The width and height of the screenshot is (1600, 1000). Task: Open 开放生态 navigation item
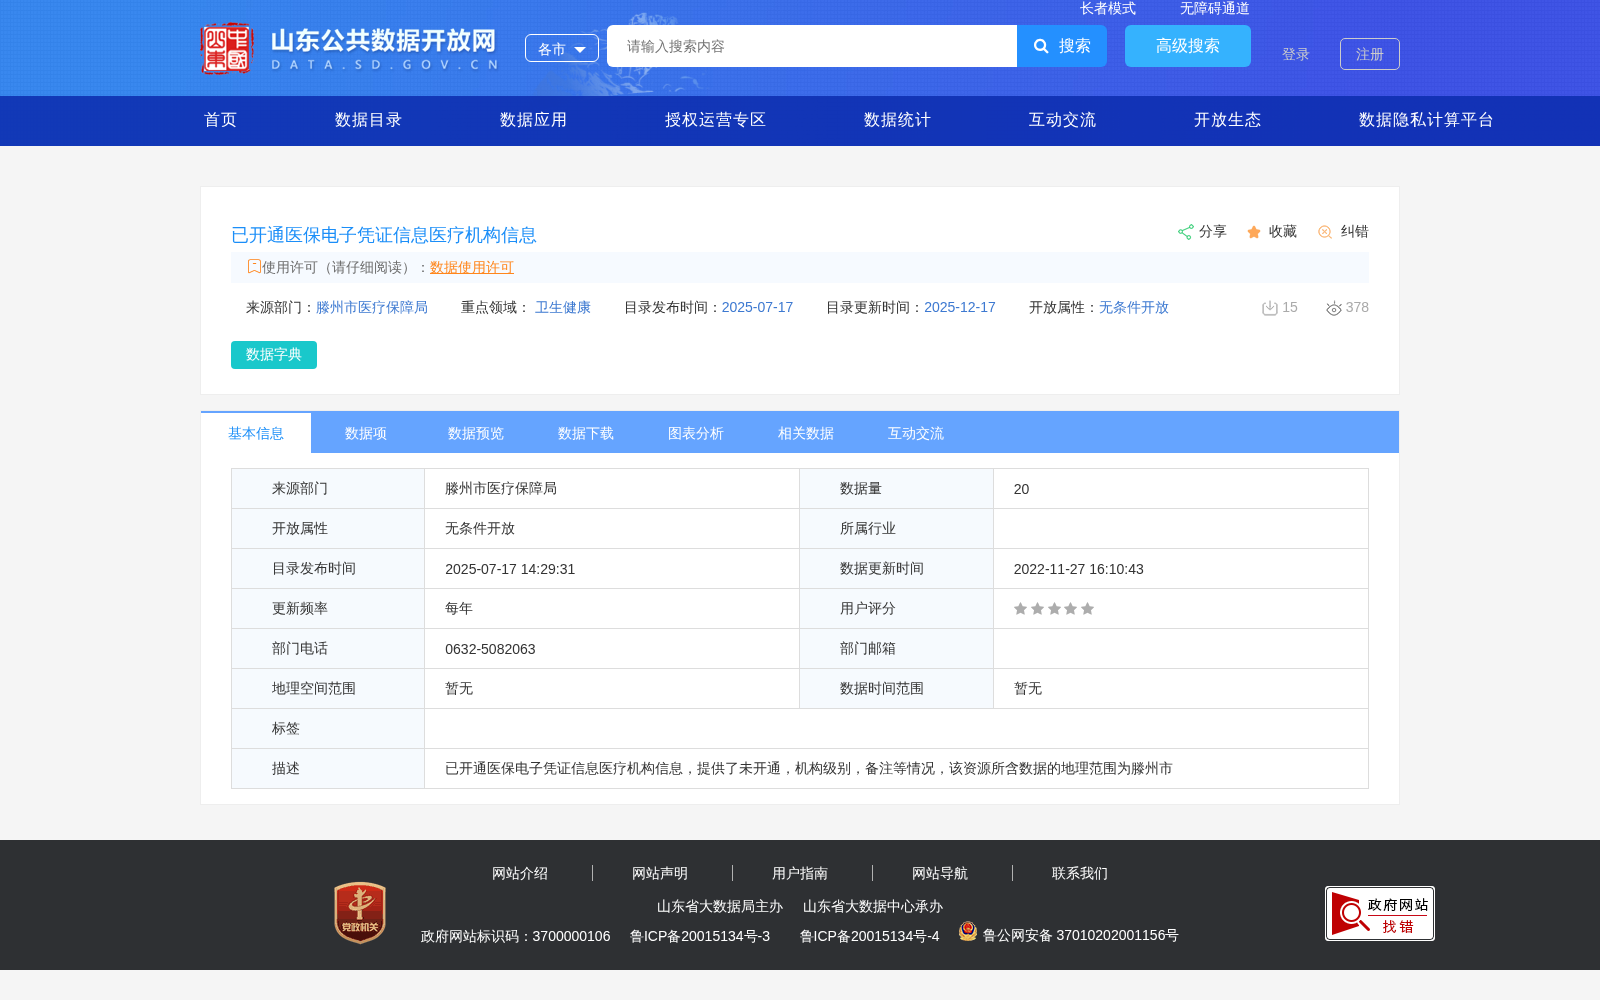click(x=1227, y=120)
